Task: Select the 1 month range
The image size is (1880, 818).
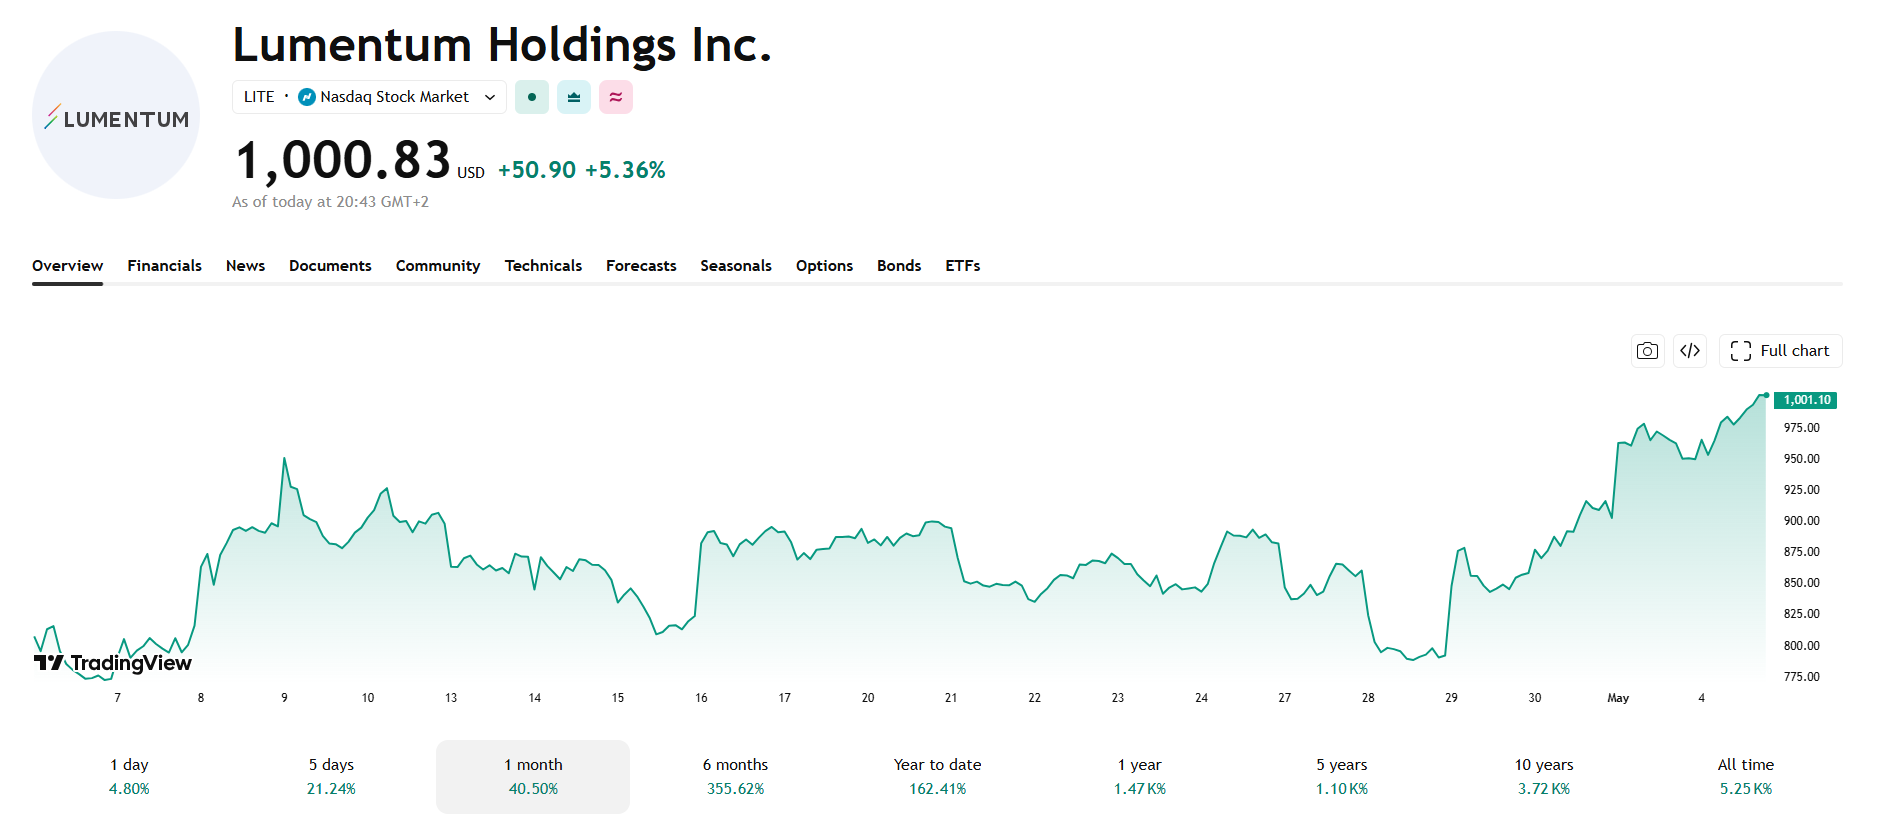Action: (533, 776)
